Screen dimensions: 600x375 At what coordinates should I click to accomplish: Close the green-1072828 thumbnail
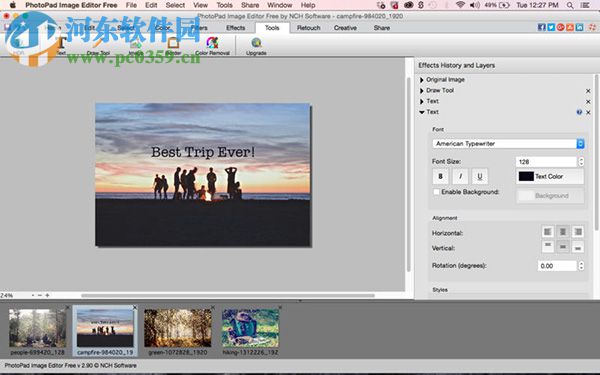[213, 307]
